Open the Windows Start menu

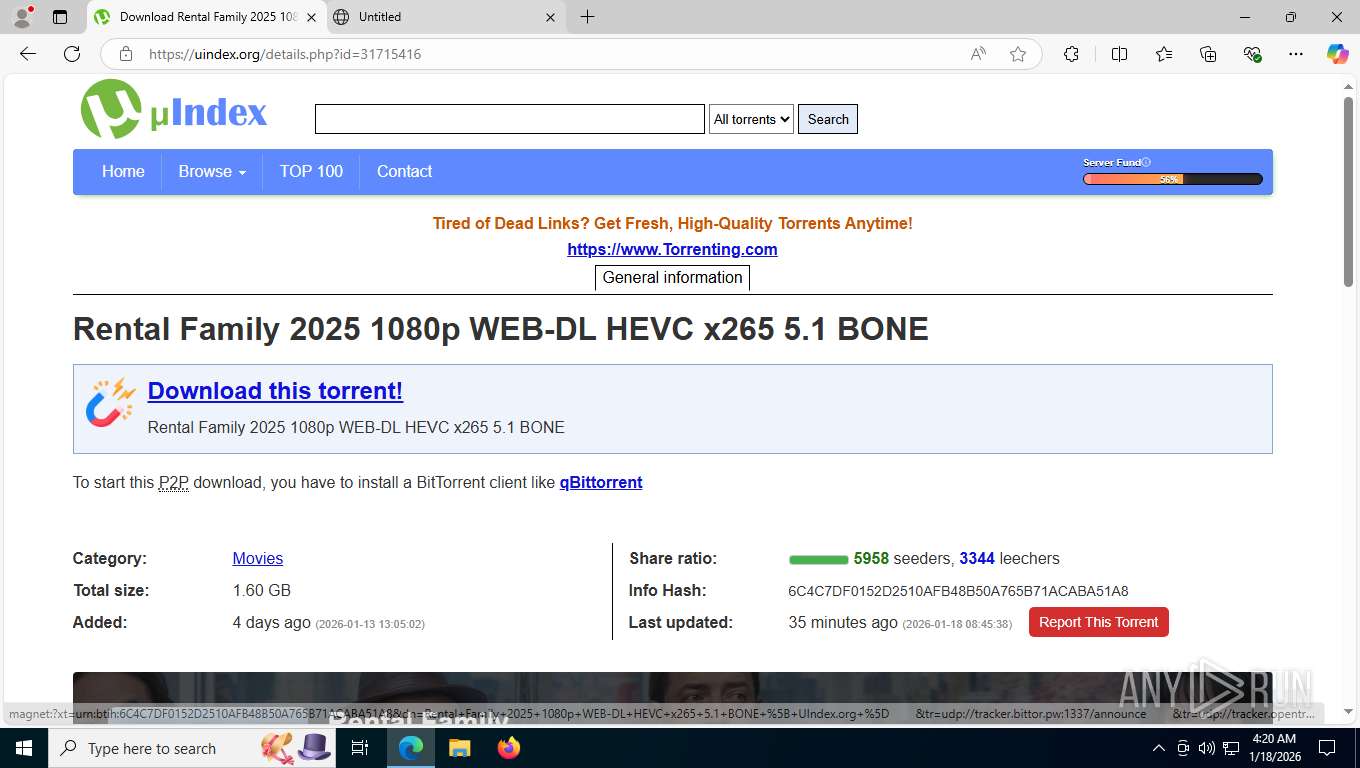pos(24,748)
